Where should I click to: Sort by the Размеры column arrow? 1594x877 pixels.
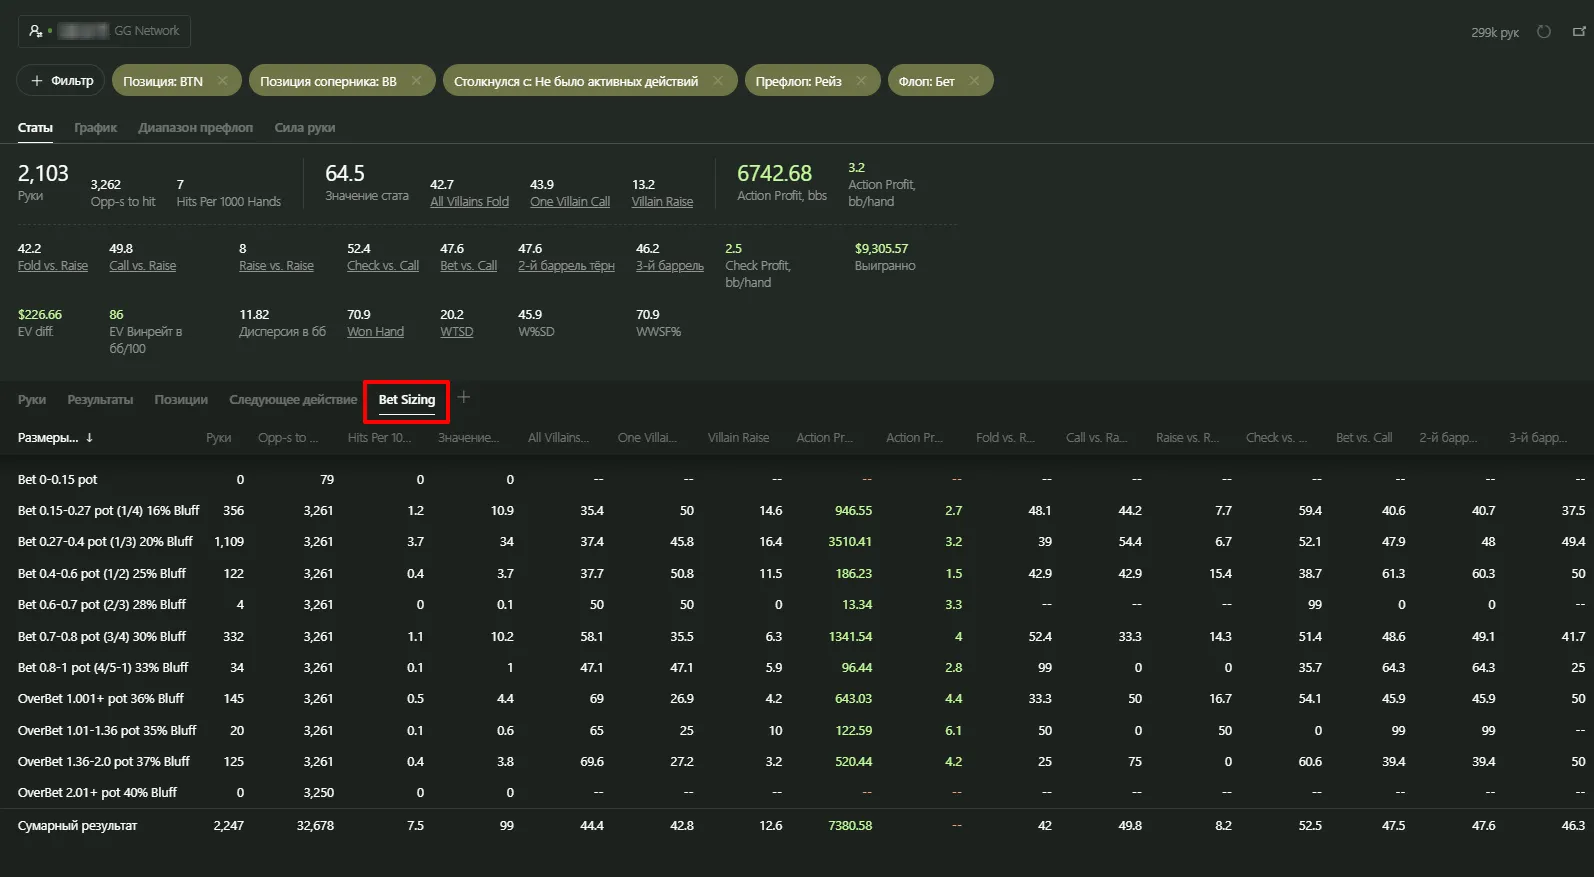tap(89, 438)
